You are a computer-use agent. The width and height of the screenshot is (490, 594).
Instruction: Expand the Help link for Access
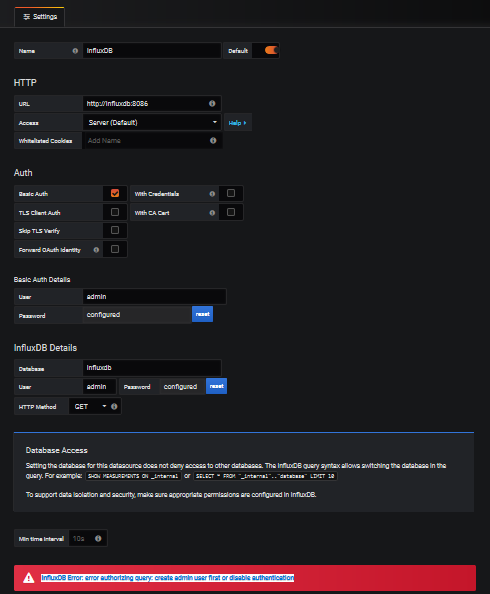point(238,123)
